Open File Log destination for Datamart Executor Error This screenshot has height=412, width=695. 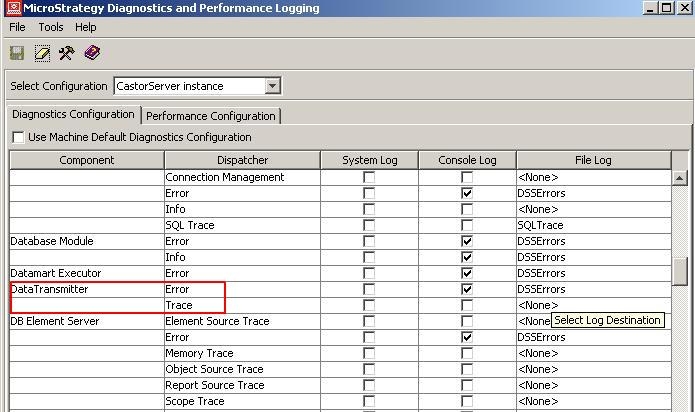593,273
